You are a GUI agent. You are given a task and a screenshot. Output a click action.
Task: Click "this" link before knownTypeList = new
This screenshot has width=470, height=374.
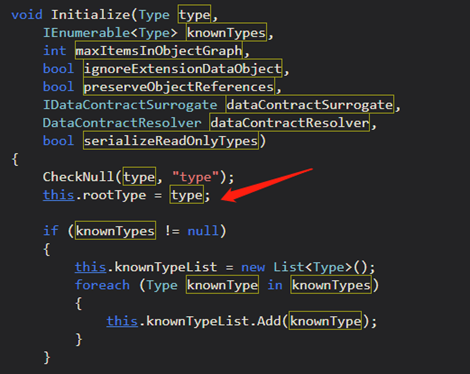(x=90, y=267)
